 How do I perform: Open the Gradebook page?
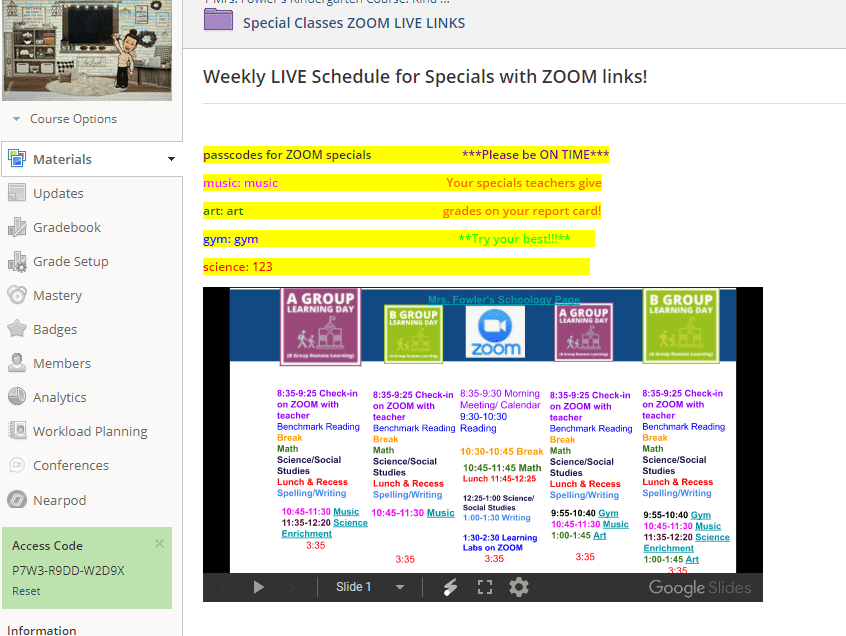pyautogui.click(x=67, y=227)
